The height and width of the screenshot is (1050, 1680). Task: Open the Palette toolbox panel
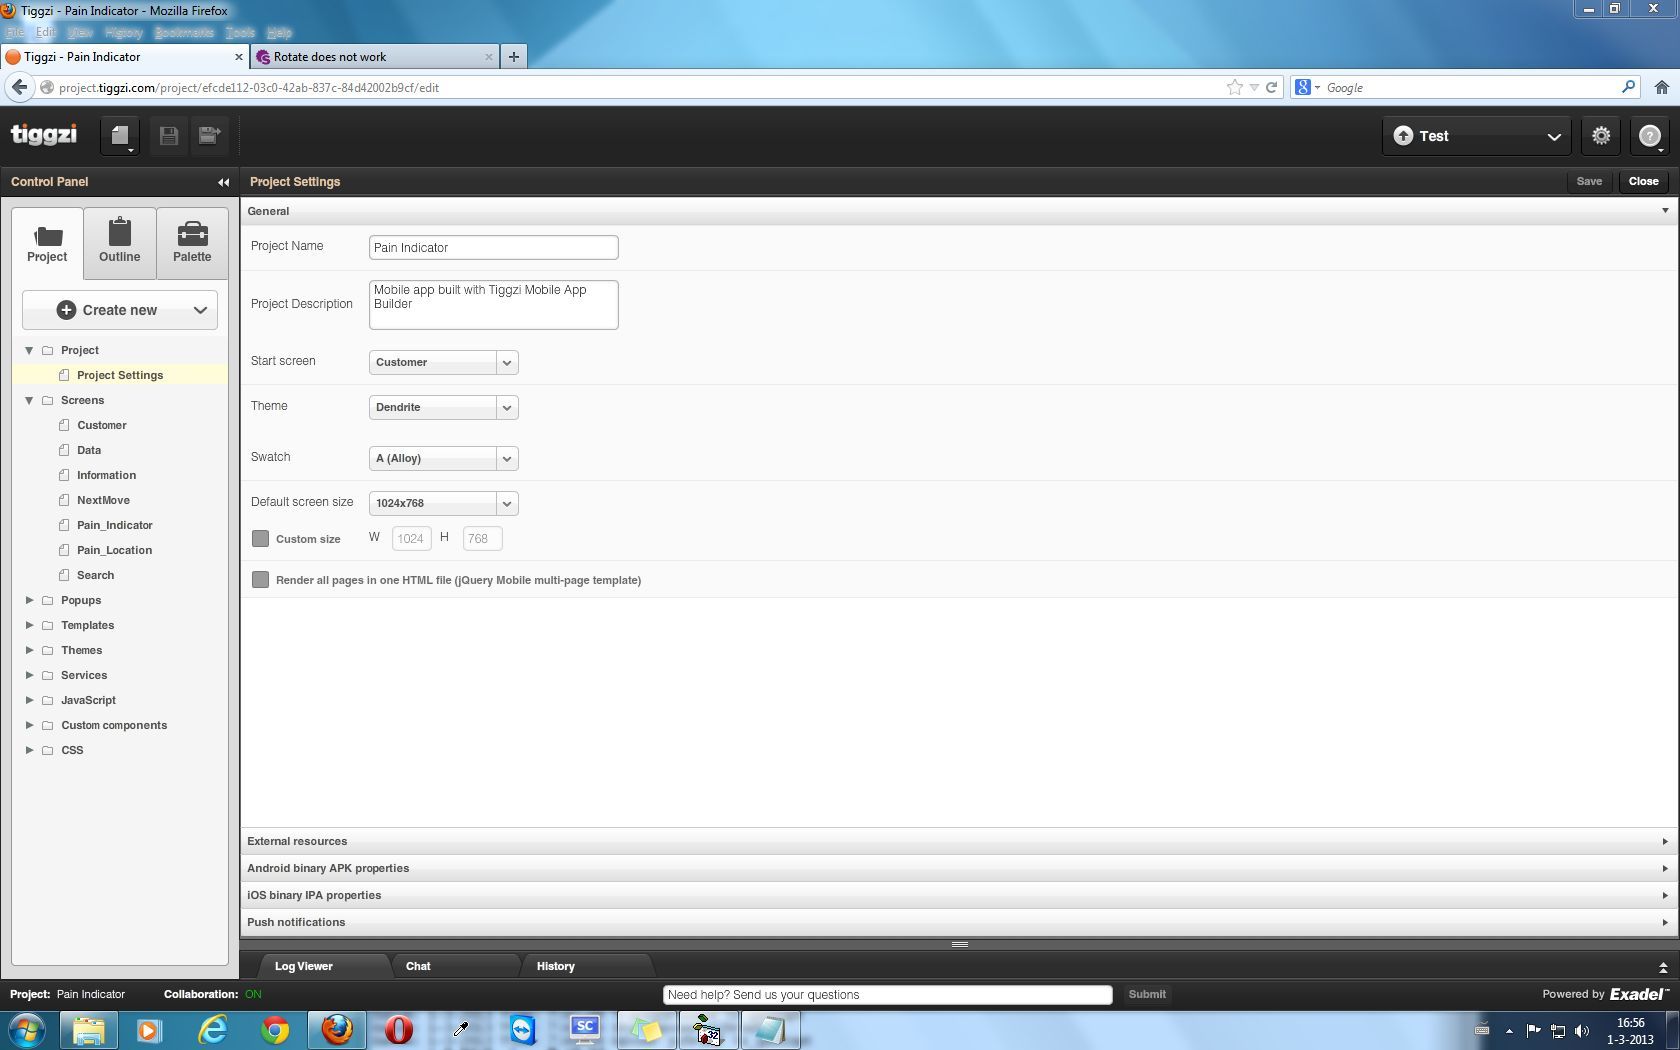point(192,243)
